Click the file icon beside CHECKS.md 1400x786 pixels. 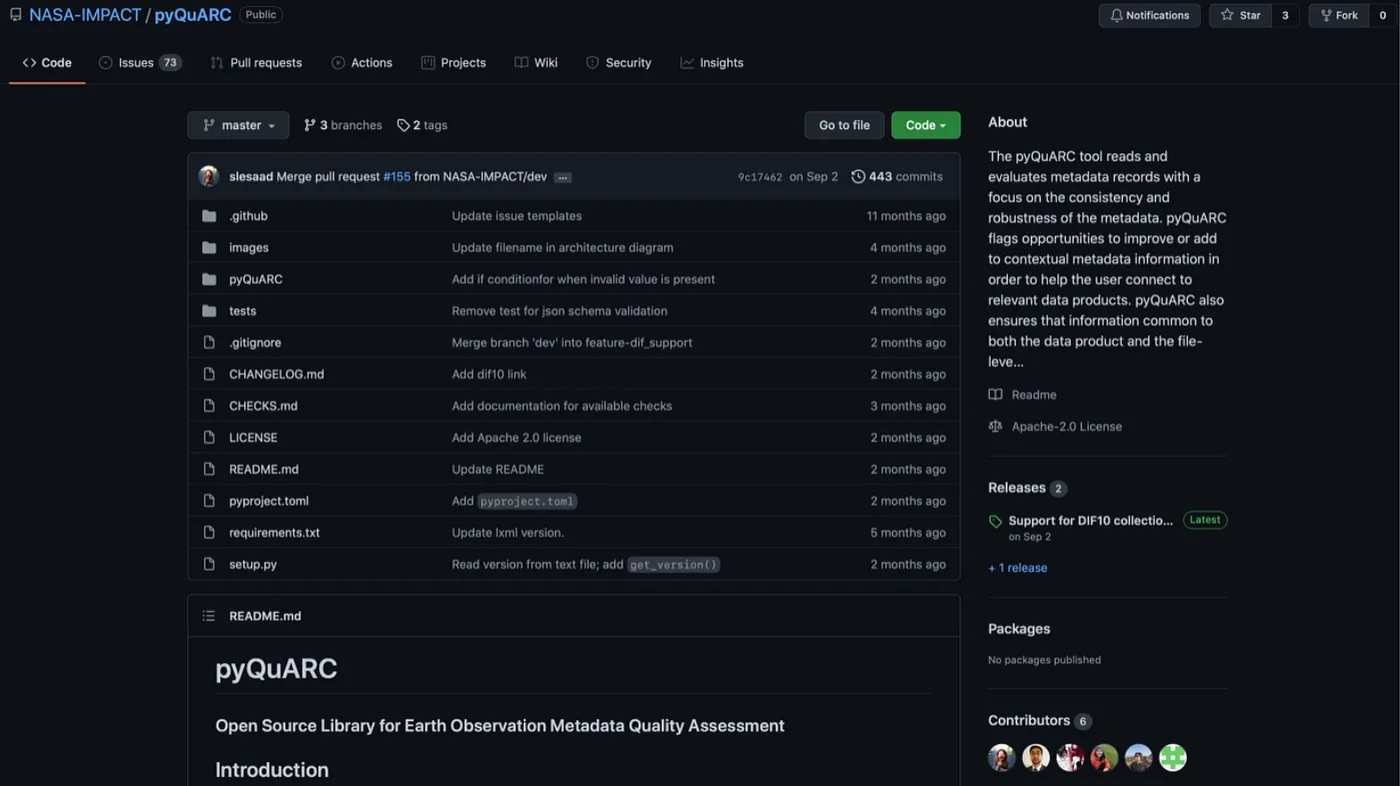point(209,406)
